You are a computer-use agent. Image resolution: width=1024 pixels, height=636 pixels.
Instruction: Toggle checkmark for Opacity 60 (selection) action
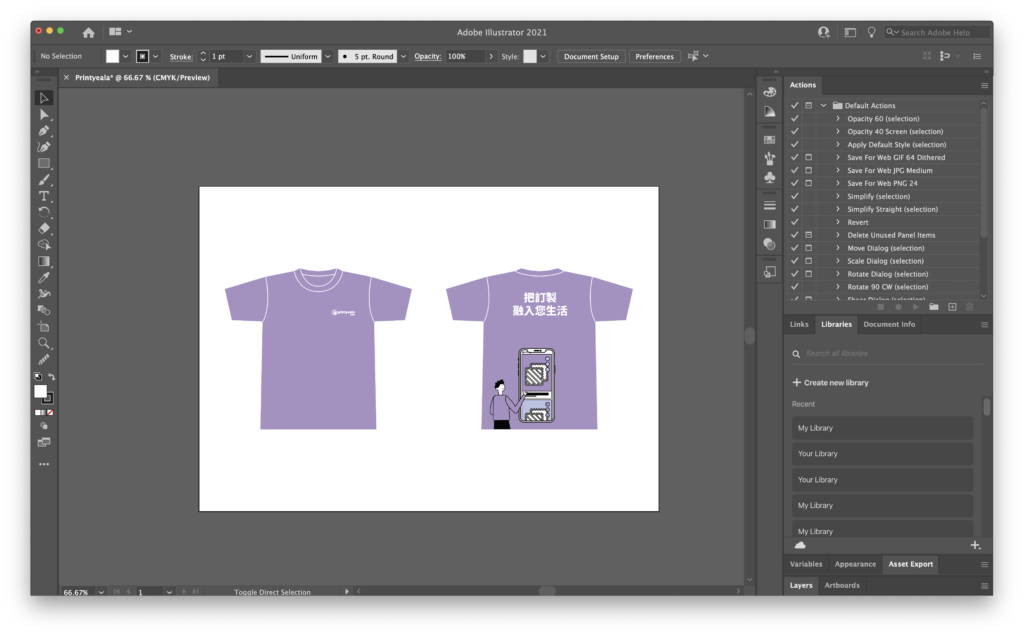click(795, 118)
